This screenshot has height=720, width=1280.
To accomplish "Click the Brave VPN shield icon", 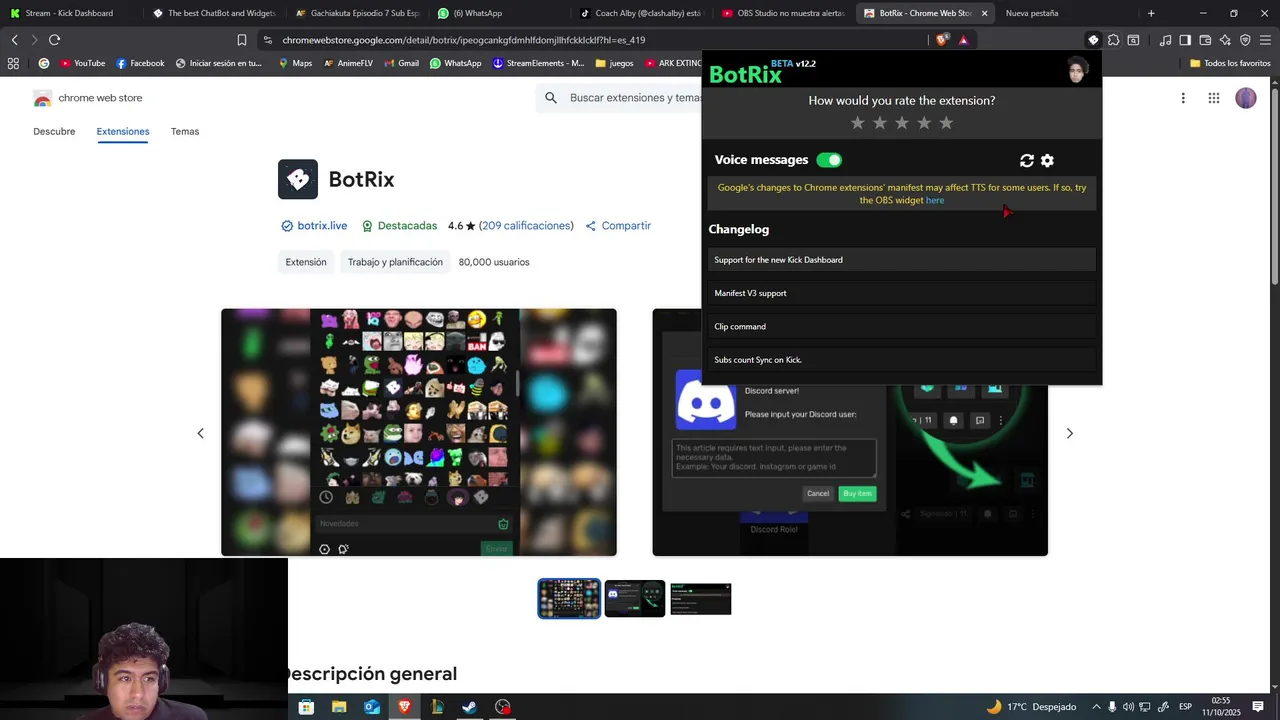I will click(x=1245, y=40).
